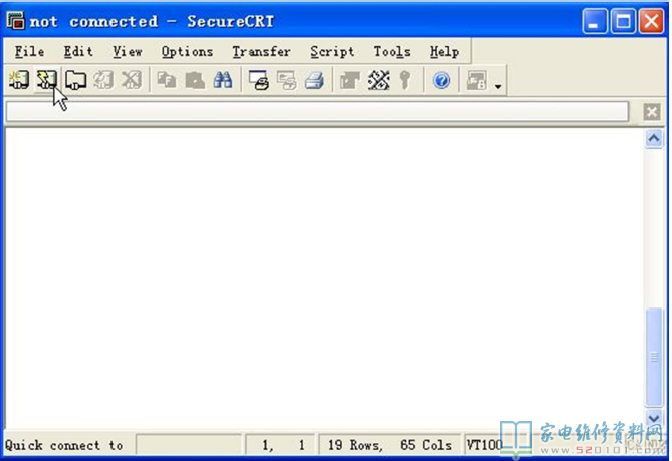This screenshot has width=672, height=461.
Task: Open Connect in Tab folder icon
Action: click(x=75, y=80)
